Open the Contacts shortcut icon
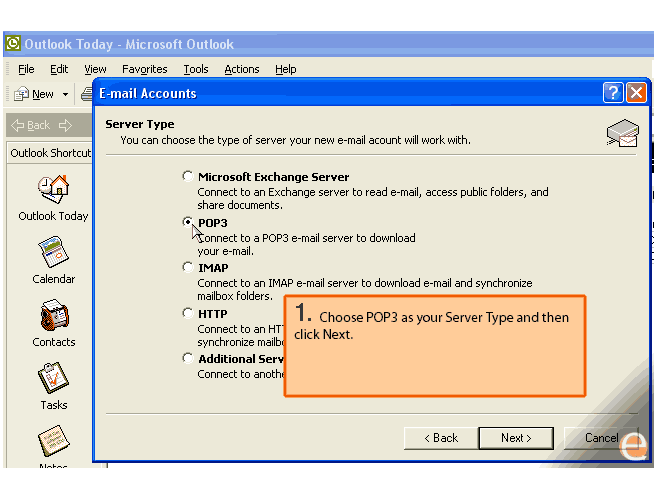 point(54,315)
